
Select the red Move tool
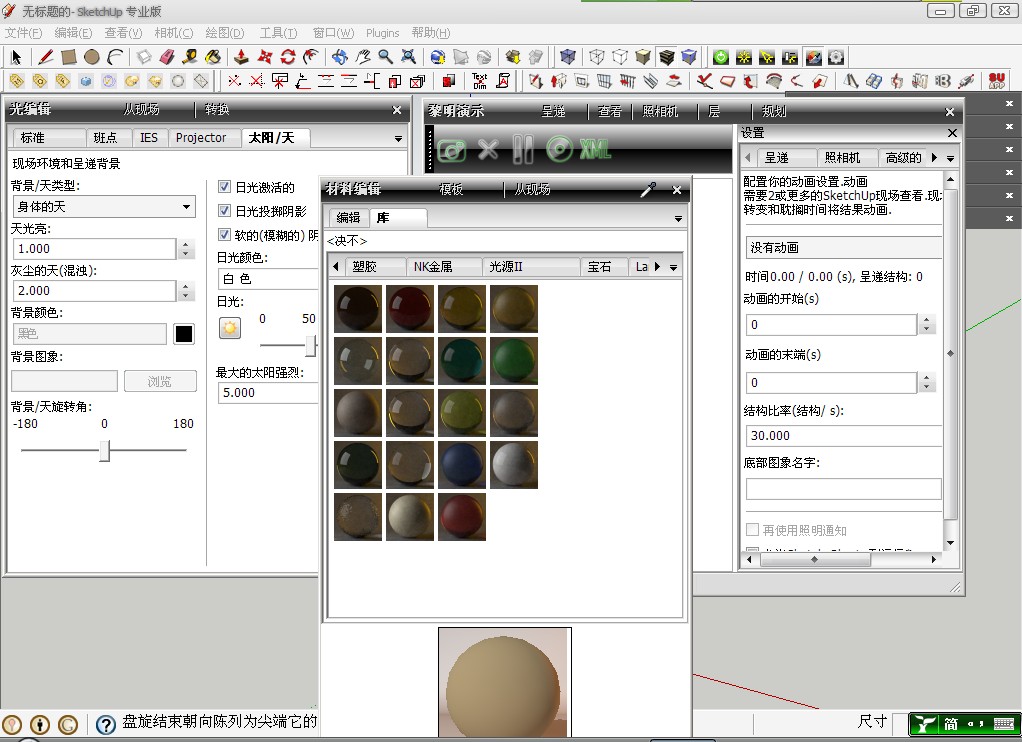point(265,57)
